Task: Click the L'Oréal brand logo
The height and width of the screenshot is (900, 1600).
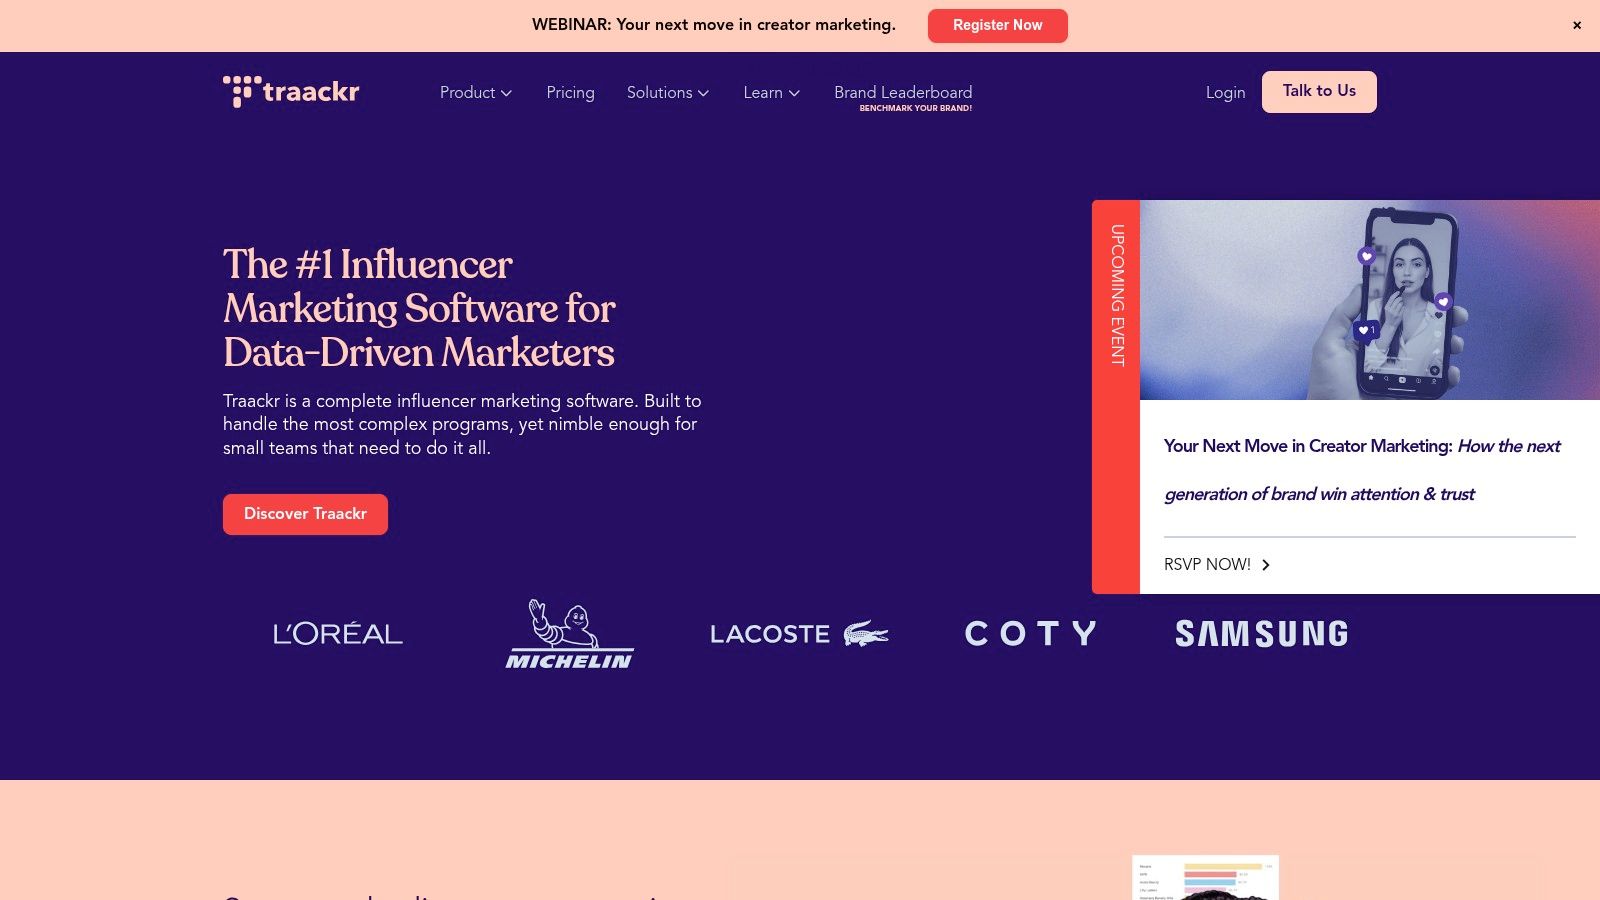Action: tap(338, 633)
